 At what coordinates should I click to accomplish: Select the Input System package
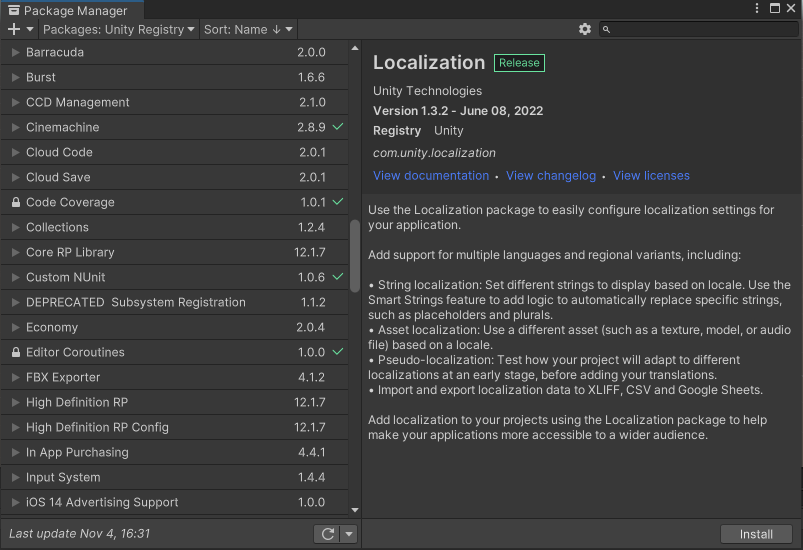coord(174,477)
